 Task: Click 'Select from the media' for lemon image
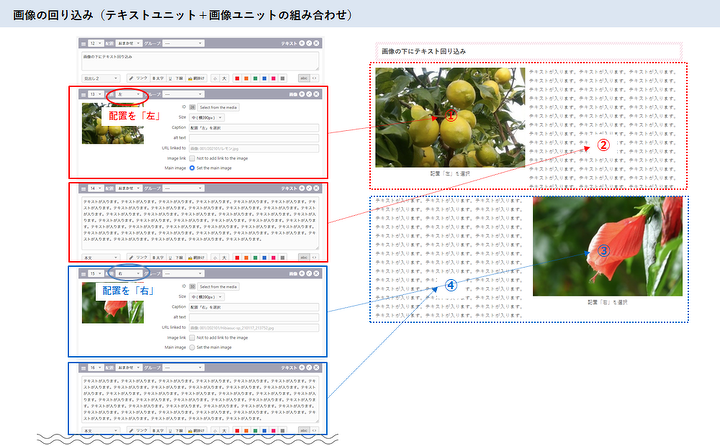(x=218, y=106)
